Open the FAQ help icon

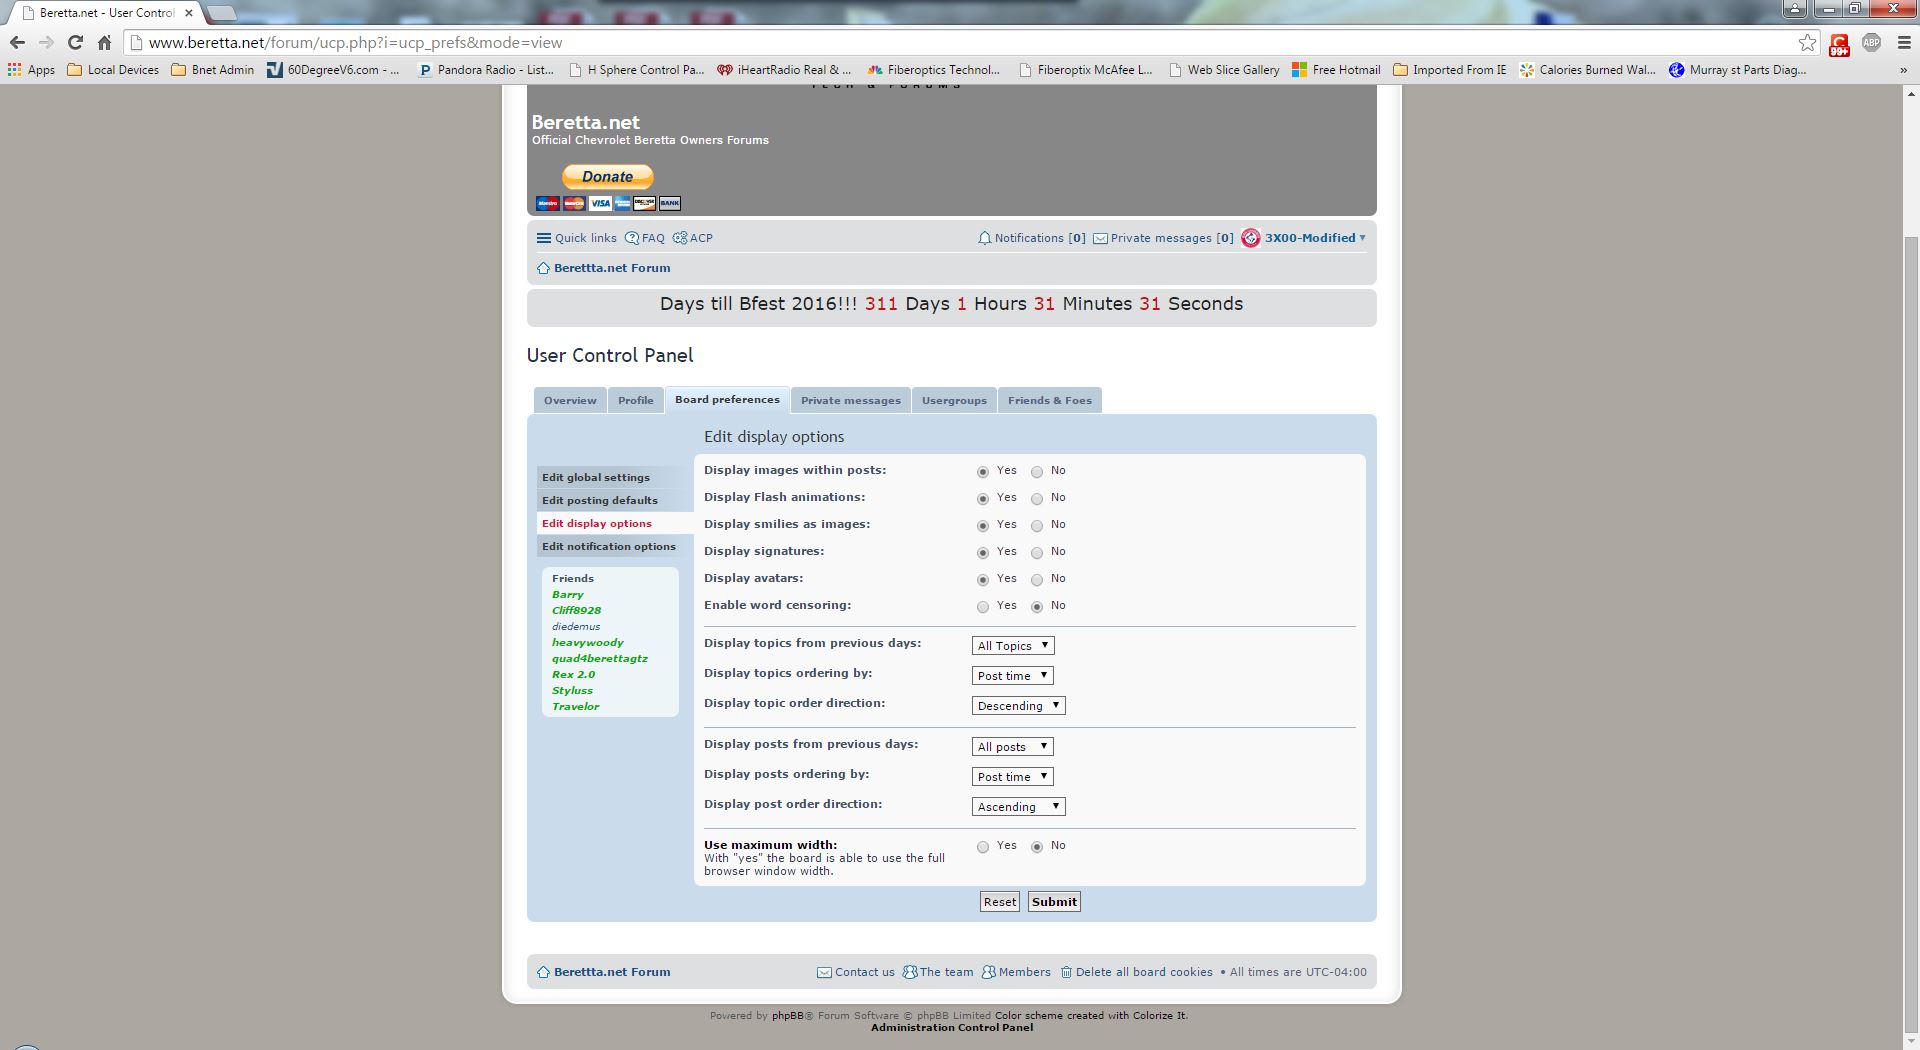(632, 238)
